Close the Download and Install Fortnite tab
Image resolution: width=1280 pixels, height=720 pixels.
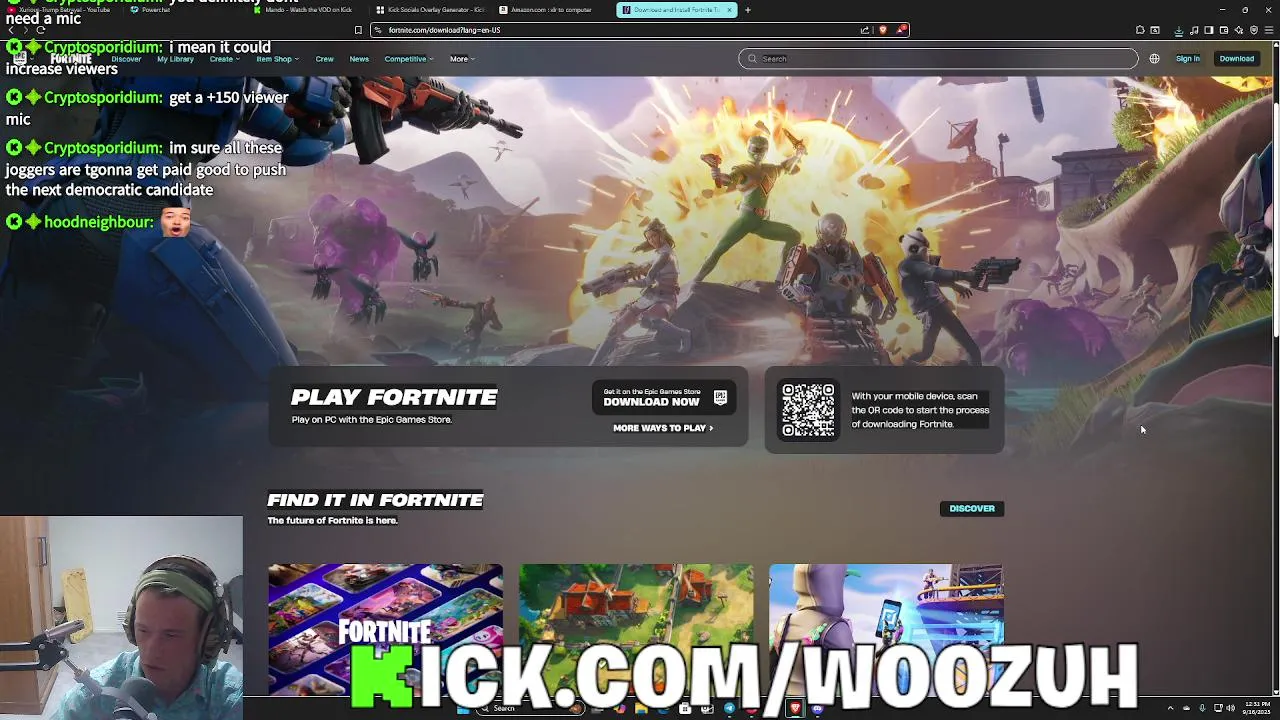coord(729,10)
